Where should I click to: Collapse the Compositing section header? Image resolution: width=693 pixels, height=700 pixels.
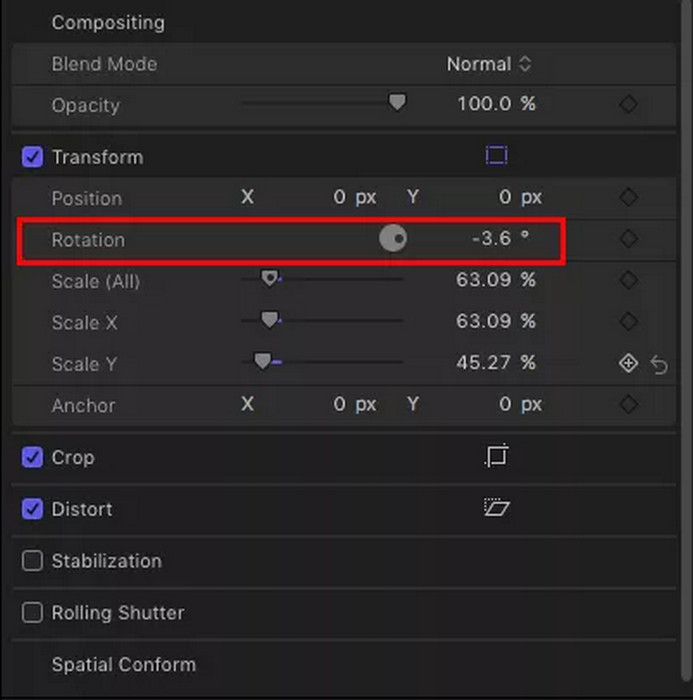108,22
